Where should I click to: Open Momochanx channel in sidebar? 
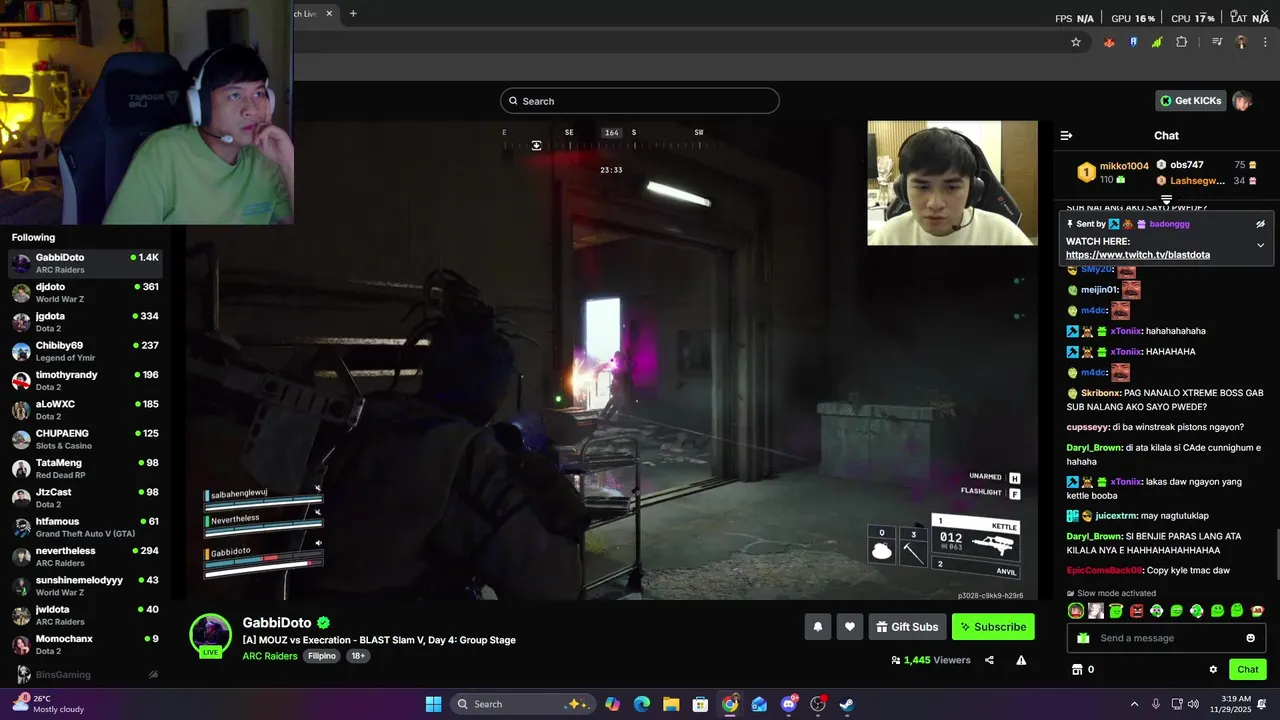[85, 644]
